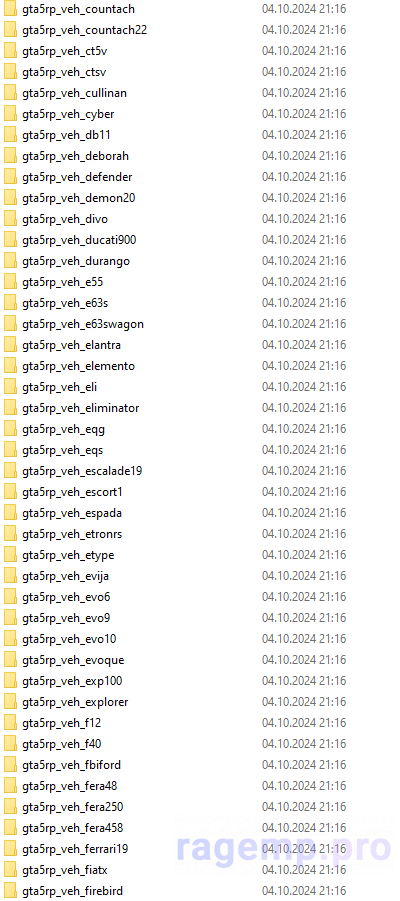The height and width of the screenshot is (901, 400).
Task: Select the gta5rp_veh_evoque folder icon
Action: pyautogui.click(x=10, y=660)
